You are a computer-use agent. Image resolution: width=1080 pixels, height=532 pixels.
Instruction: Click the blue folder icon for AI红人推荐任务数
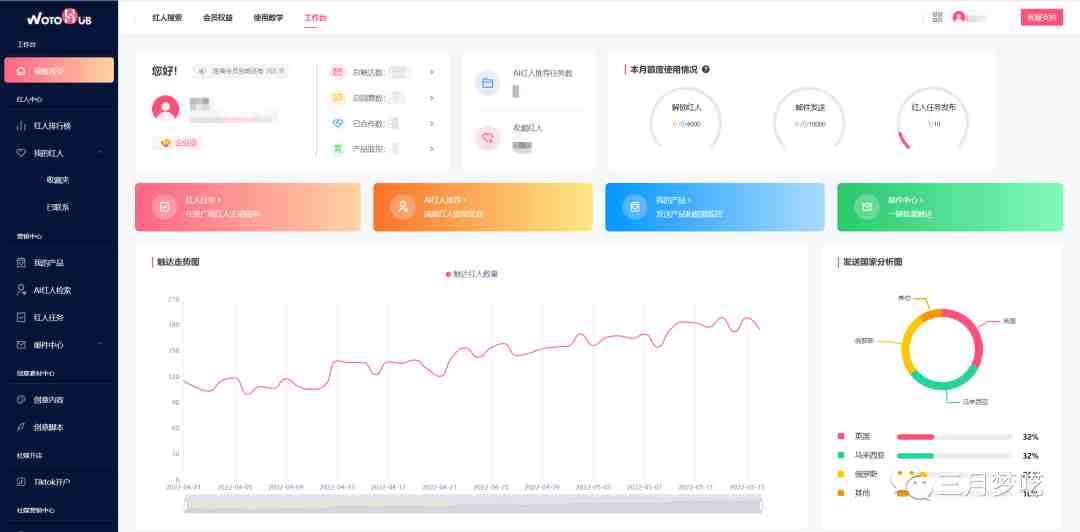tap(488, 83)
